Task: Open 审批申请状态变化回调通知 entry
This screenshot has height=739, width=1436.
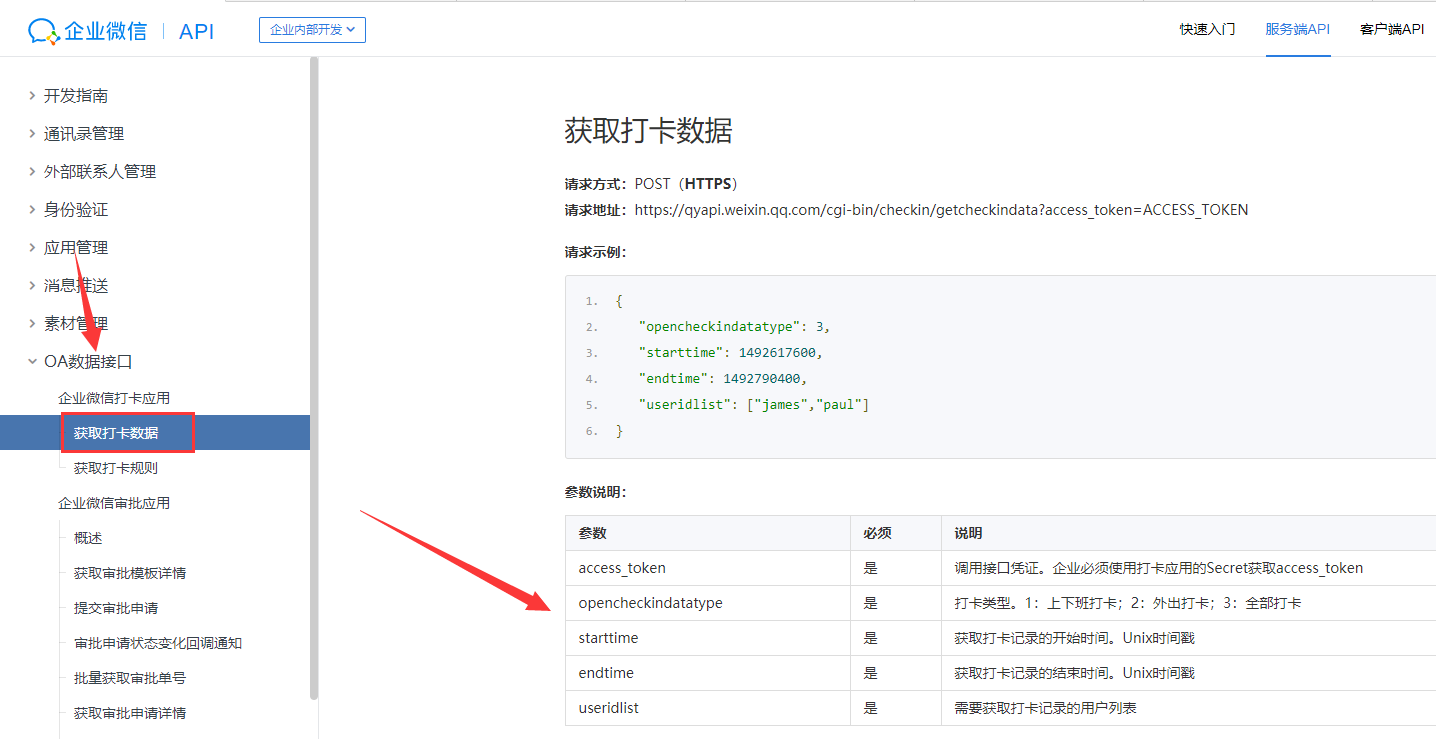Action: 158,643
